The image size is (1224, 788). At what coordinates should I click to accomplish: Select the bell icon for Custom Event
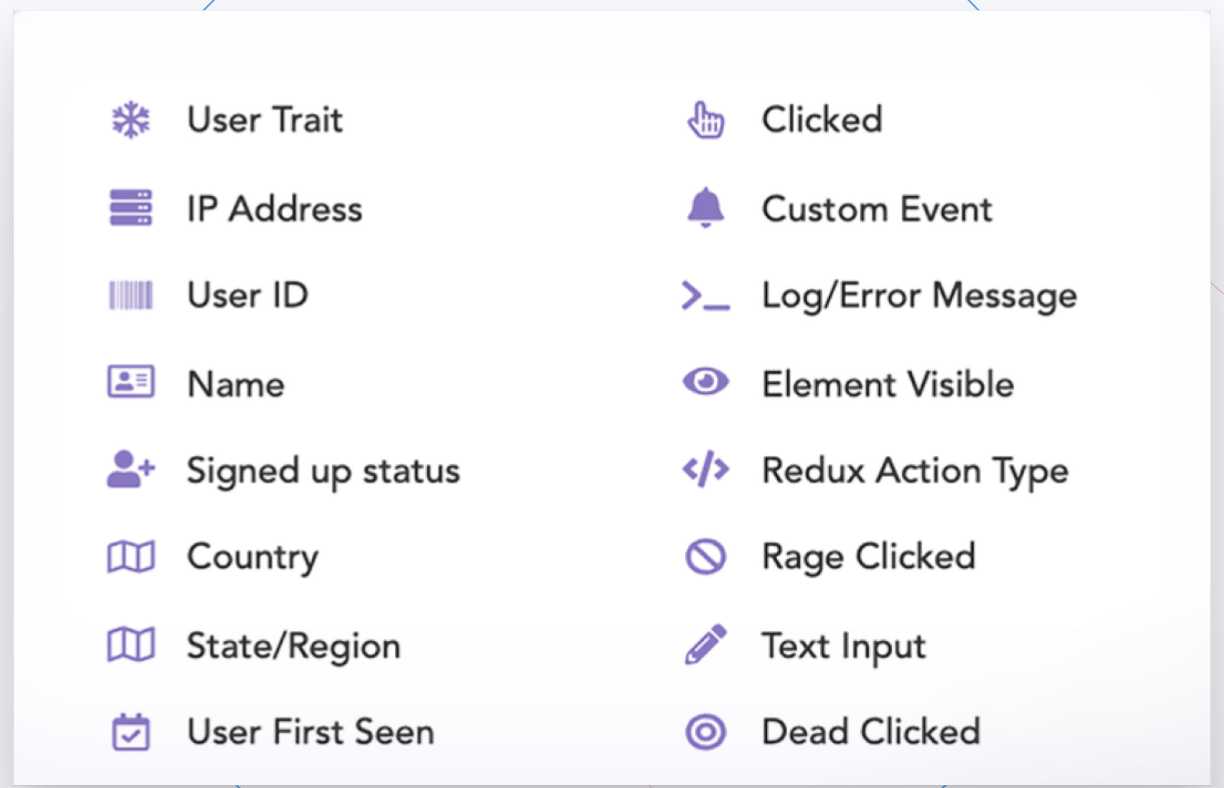706,208
